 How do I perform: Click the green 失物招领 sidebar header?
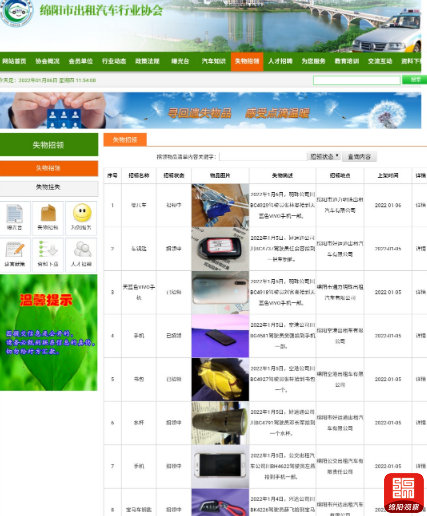[49, 145]
